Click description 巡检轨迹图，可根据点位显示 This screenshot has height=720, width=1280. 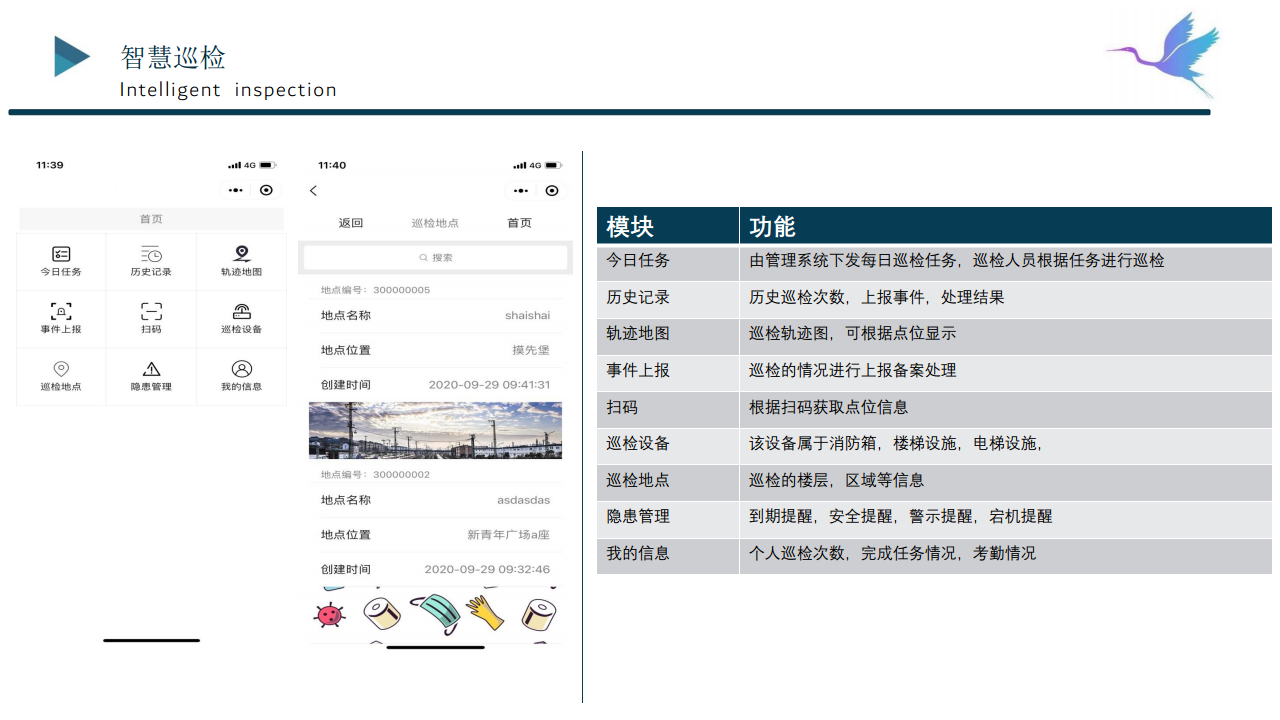click(x=853, y=333)
